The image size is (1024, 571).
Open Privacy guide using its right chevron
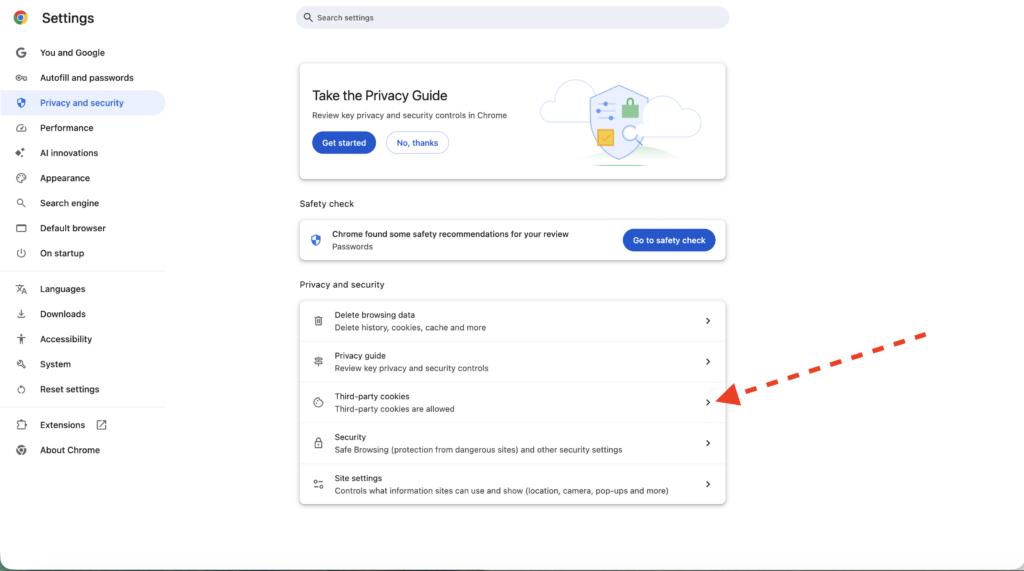708,361
